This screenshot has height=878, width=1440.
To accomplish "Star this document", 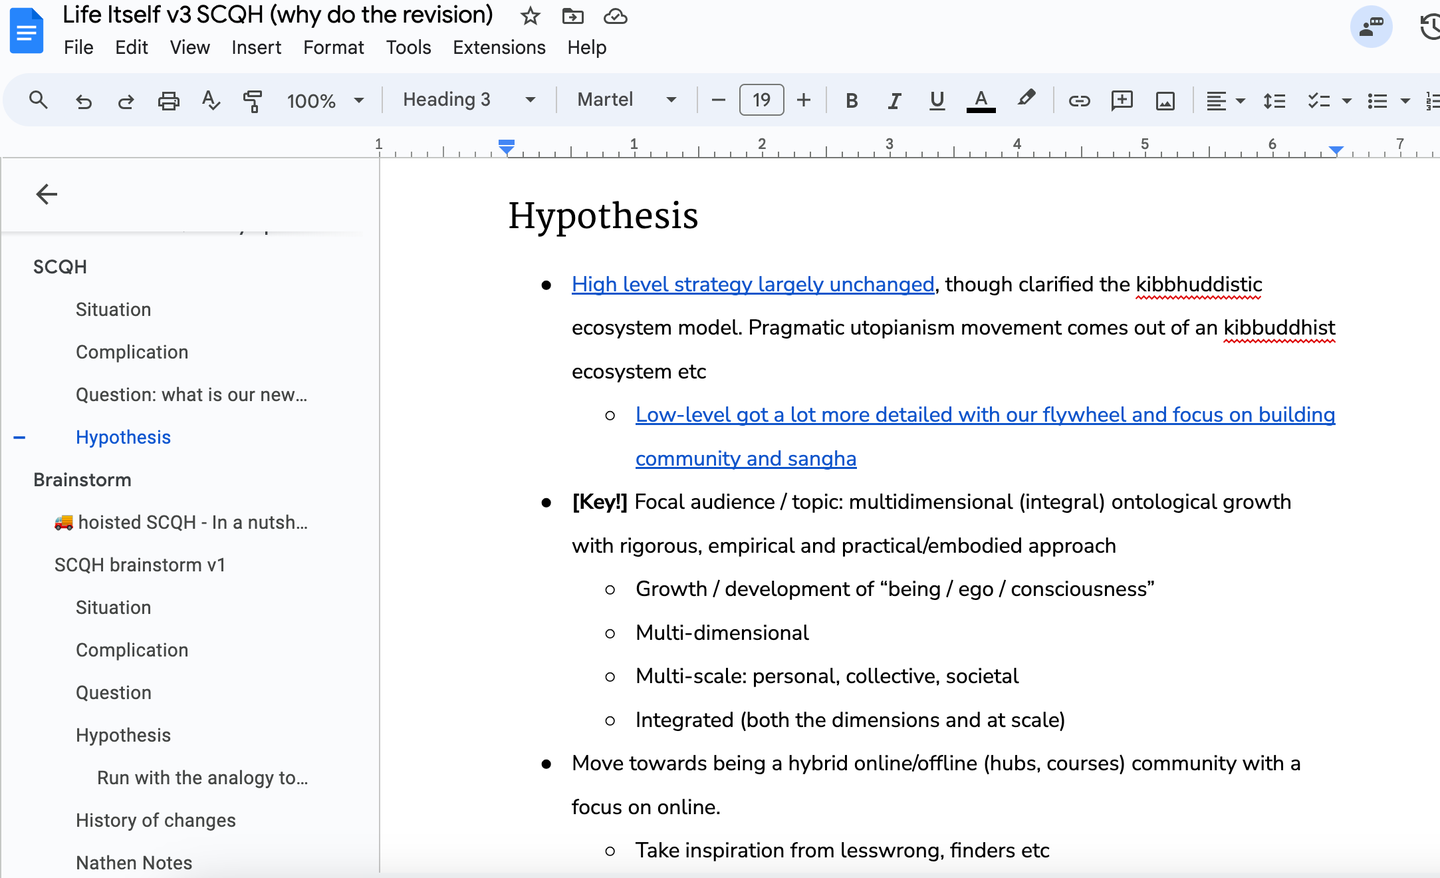I will pos(530,16).
